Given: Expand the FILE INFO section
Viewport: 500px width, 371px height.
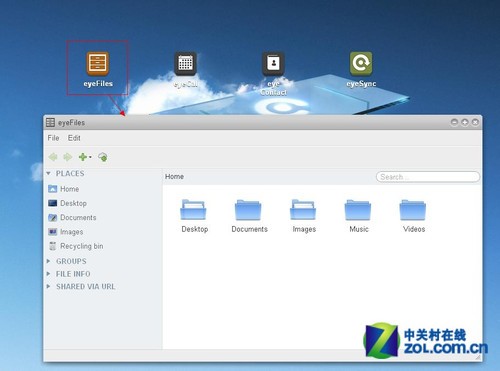Looking at the screenshot, I should point(49,274).
